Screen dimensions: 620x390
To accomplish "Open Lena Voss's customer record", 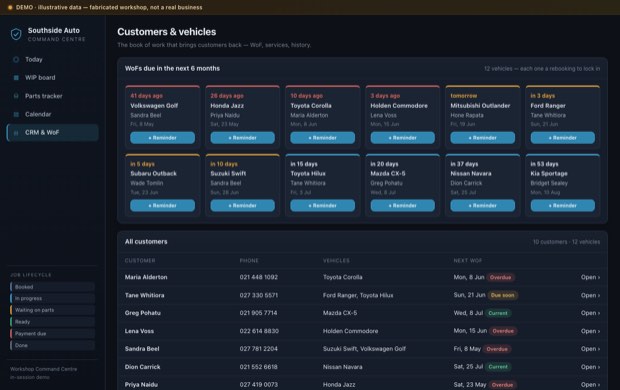I will click(590, 331).
